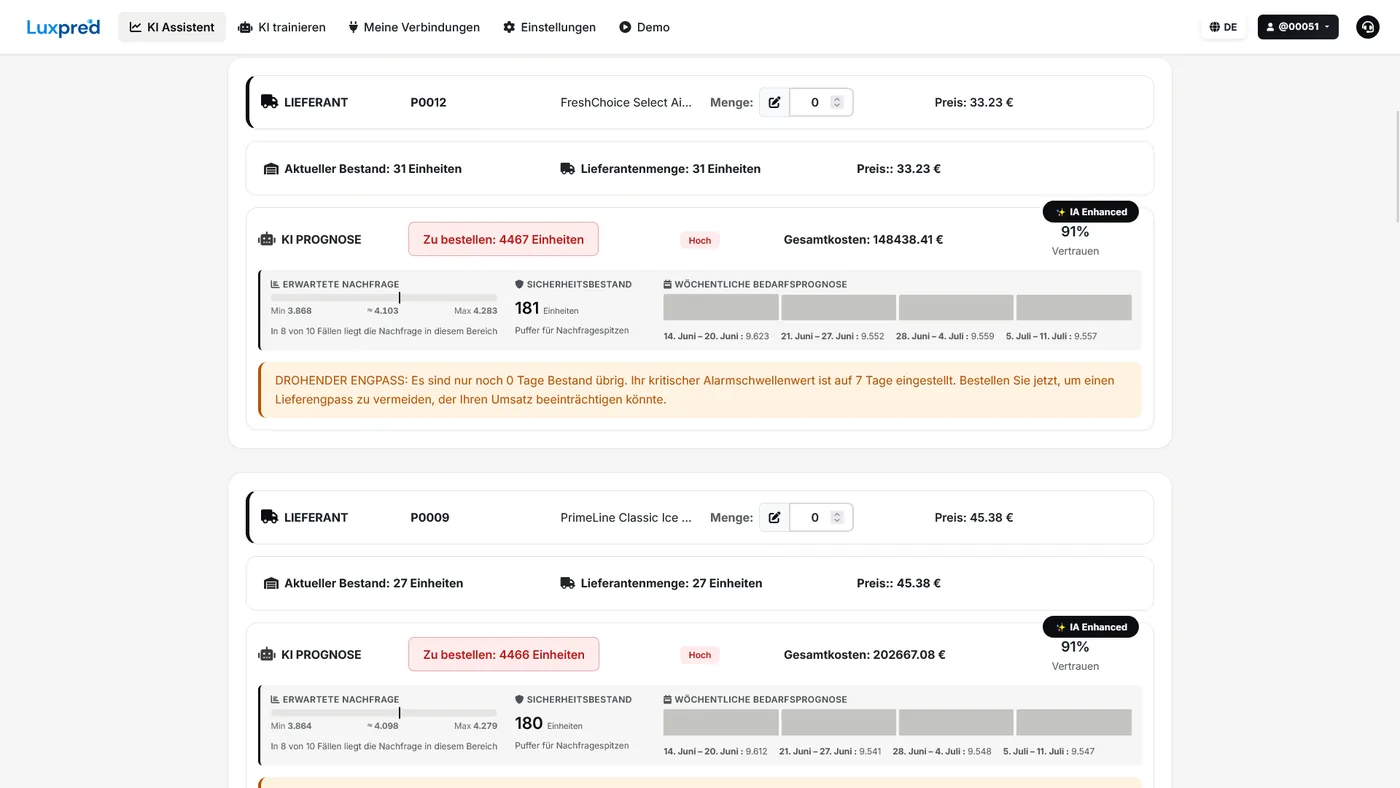Select the 14. Juni – 20. Juni bar for 9.612
The height and width of the screenshot is (788, 1400).
point(721,722)
